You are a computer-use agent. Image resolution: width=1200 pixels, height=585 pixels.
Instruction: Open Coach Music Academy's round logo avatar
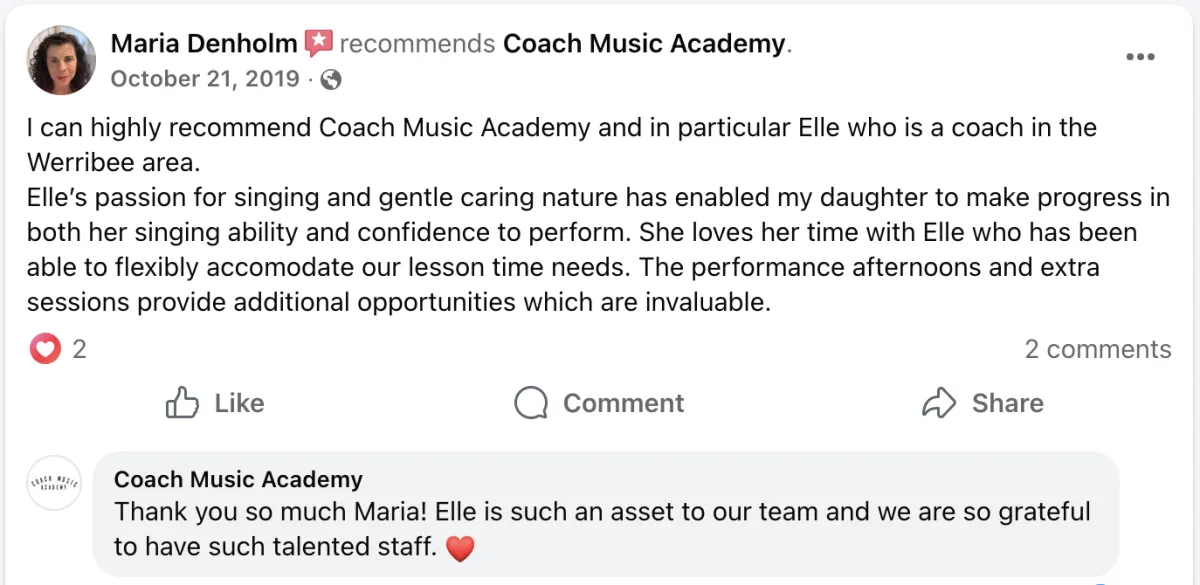[x=54, y=483]
